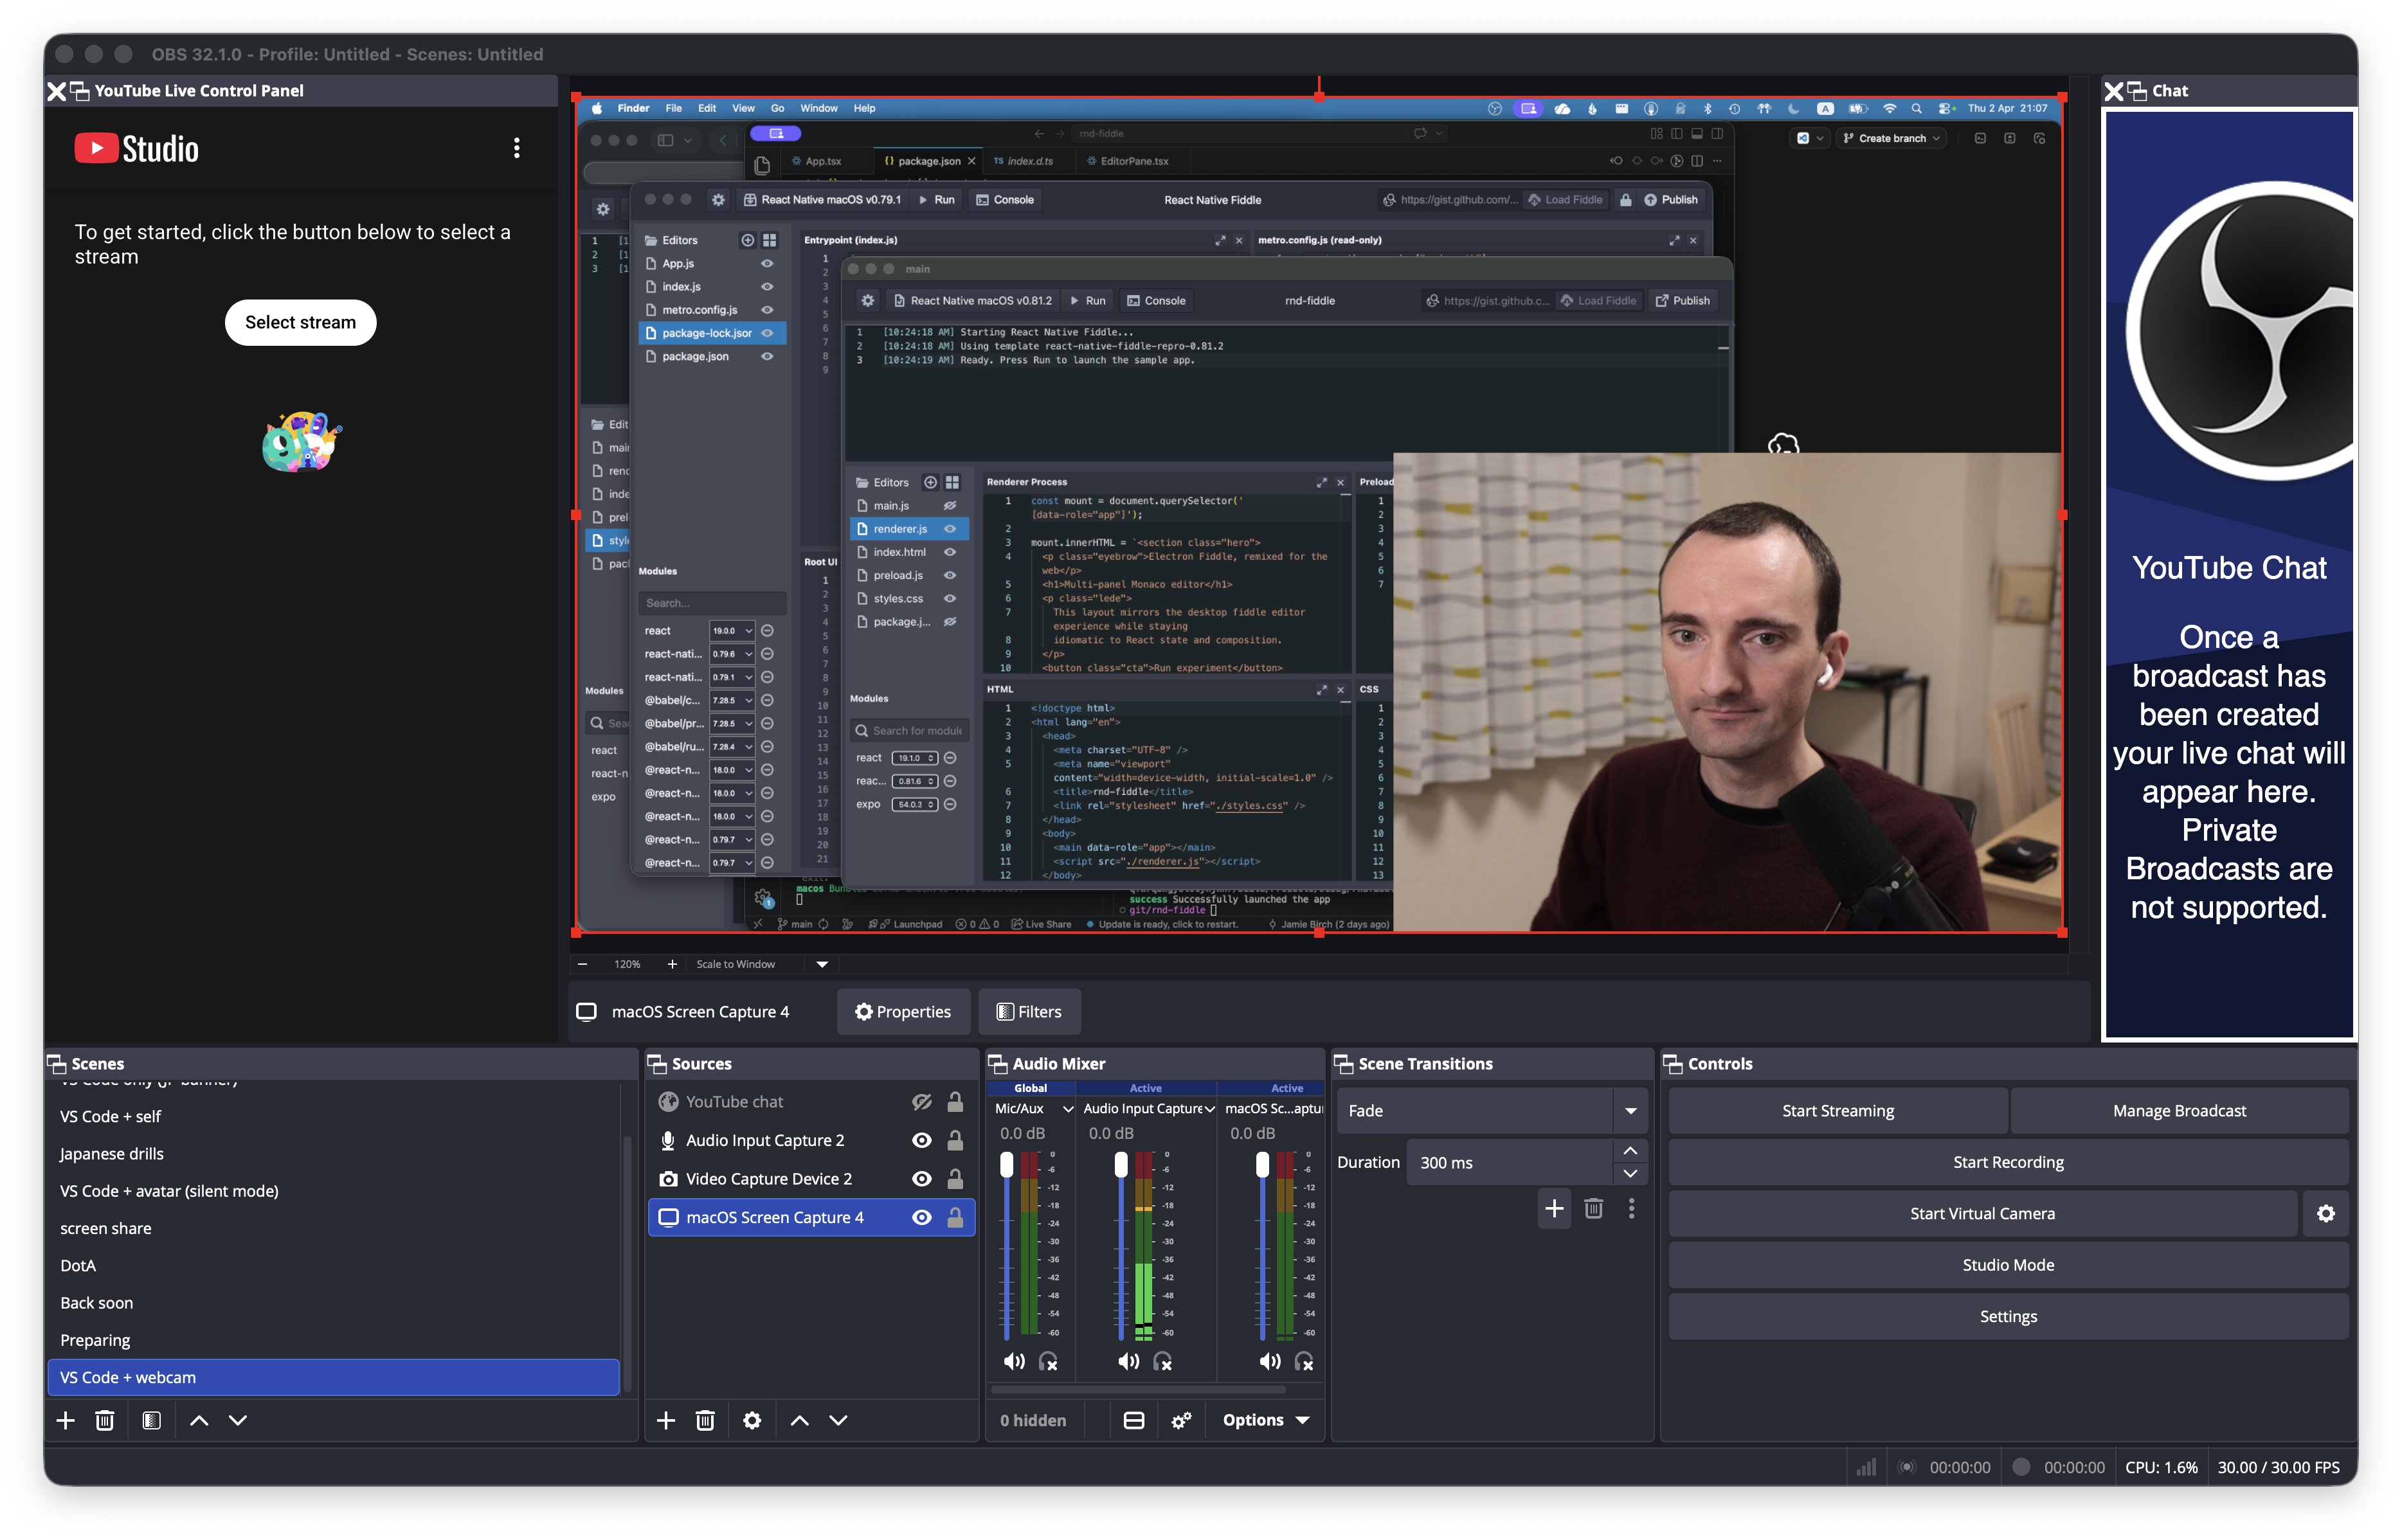Adjust the Mic/Aux volume fader

[x=1007, y=1164]
